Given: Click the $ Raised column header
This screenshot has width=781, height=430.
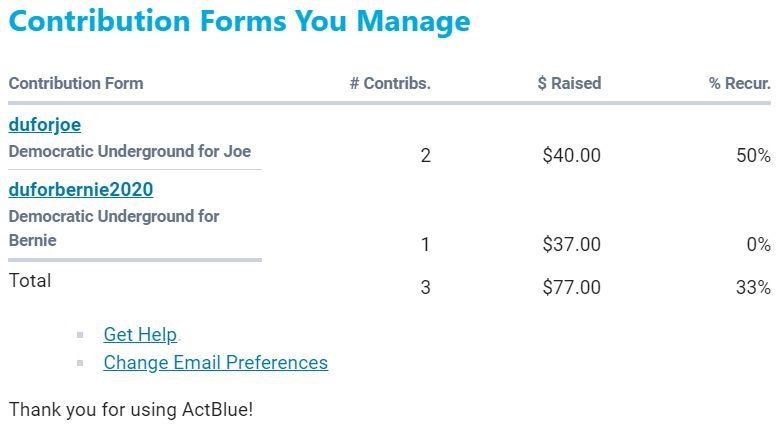Looking at the screenshot, I should click(x=569, y=83).
